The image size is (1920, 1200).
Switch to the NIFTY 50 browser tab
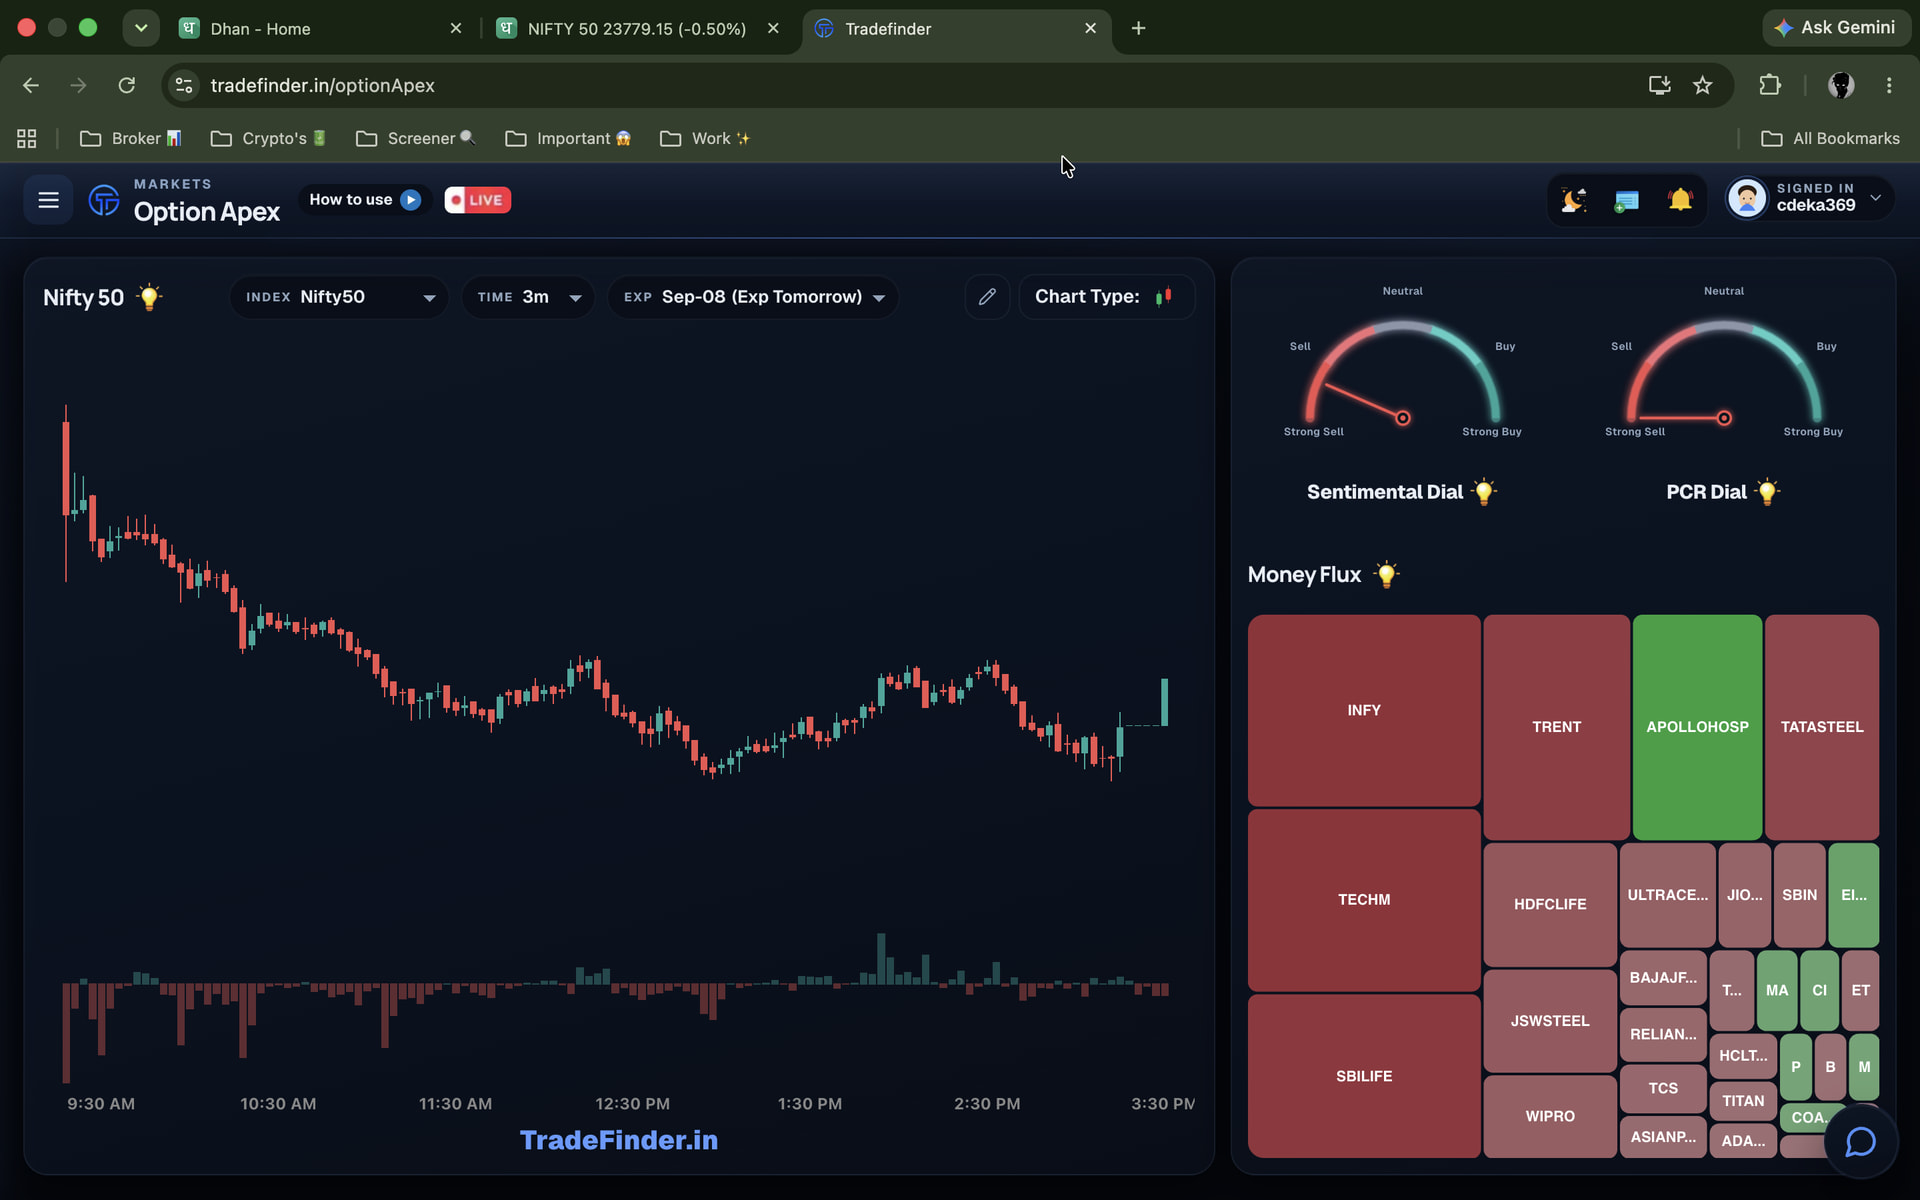click(637, 29)
